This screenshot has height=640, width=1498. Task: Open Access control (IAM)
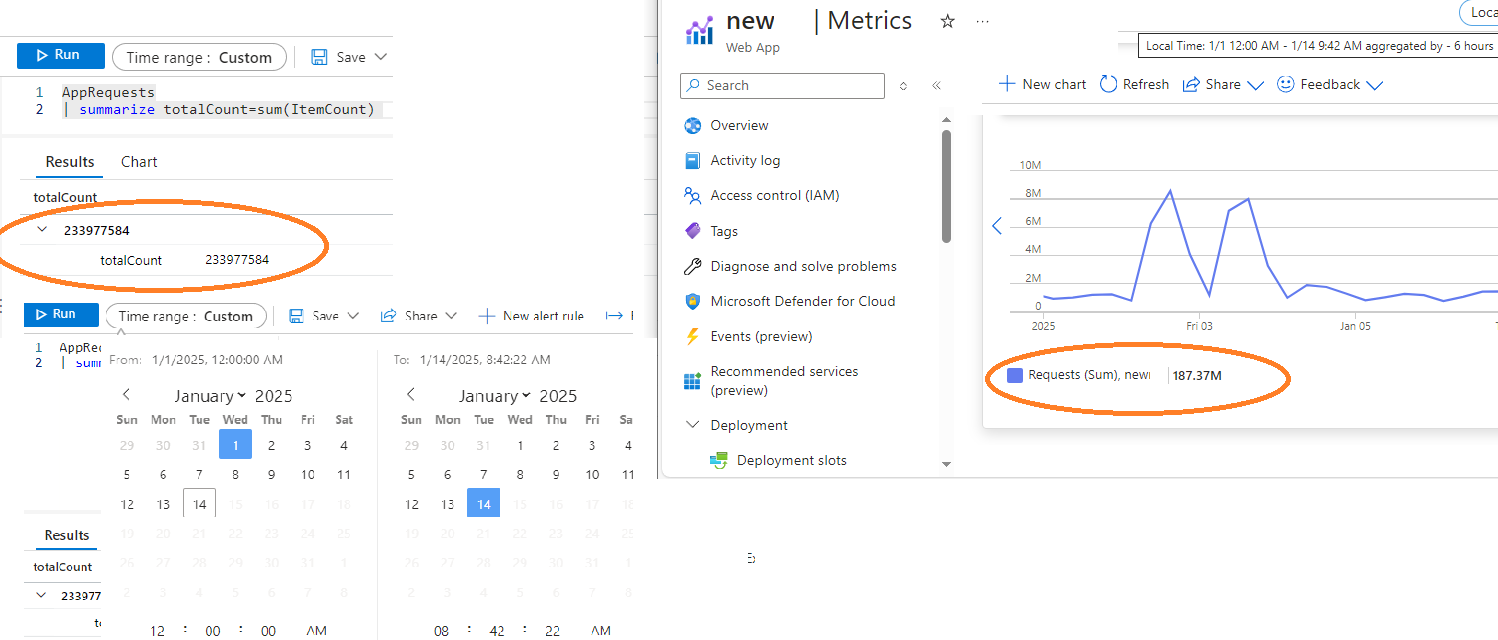click(x=774, y=195)
